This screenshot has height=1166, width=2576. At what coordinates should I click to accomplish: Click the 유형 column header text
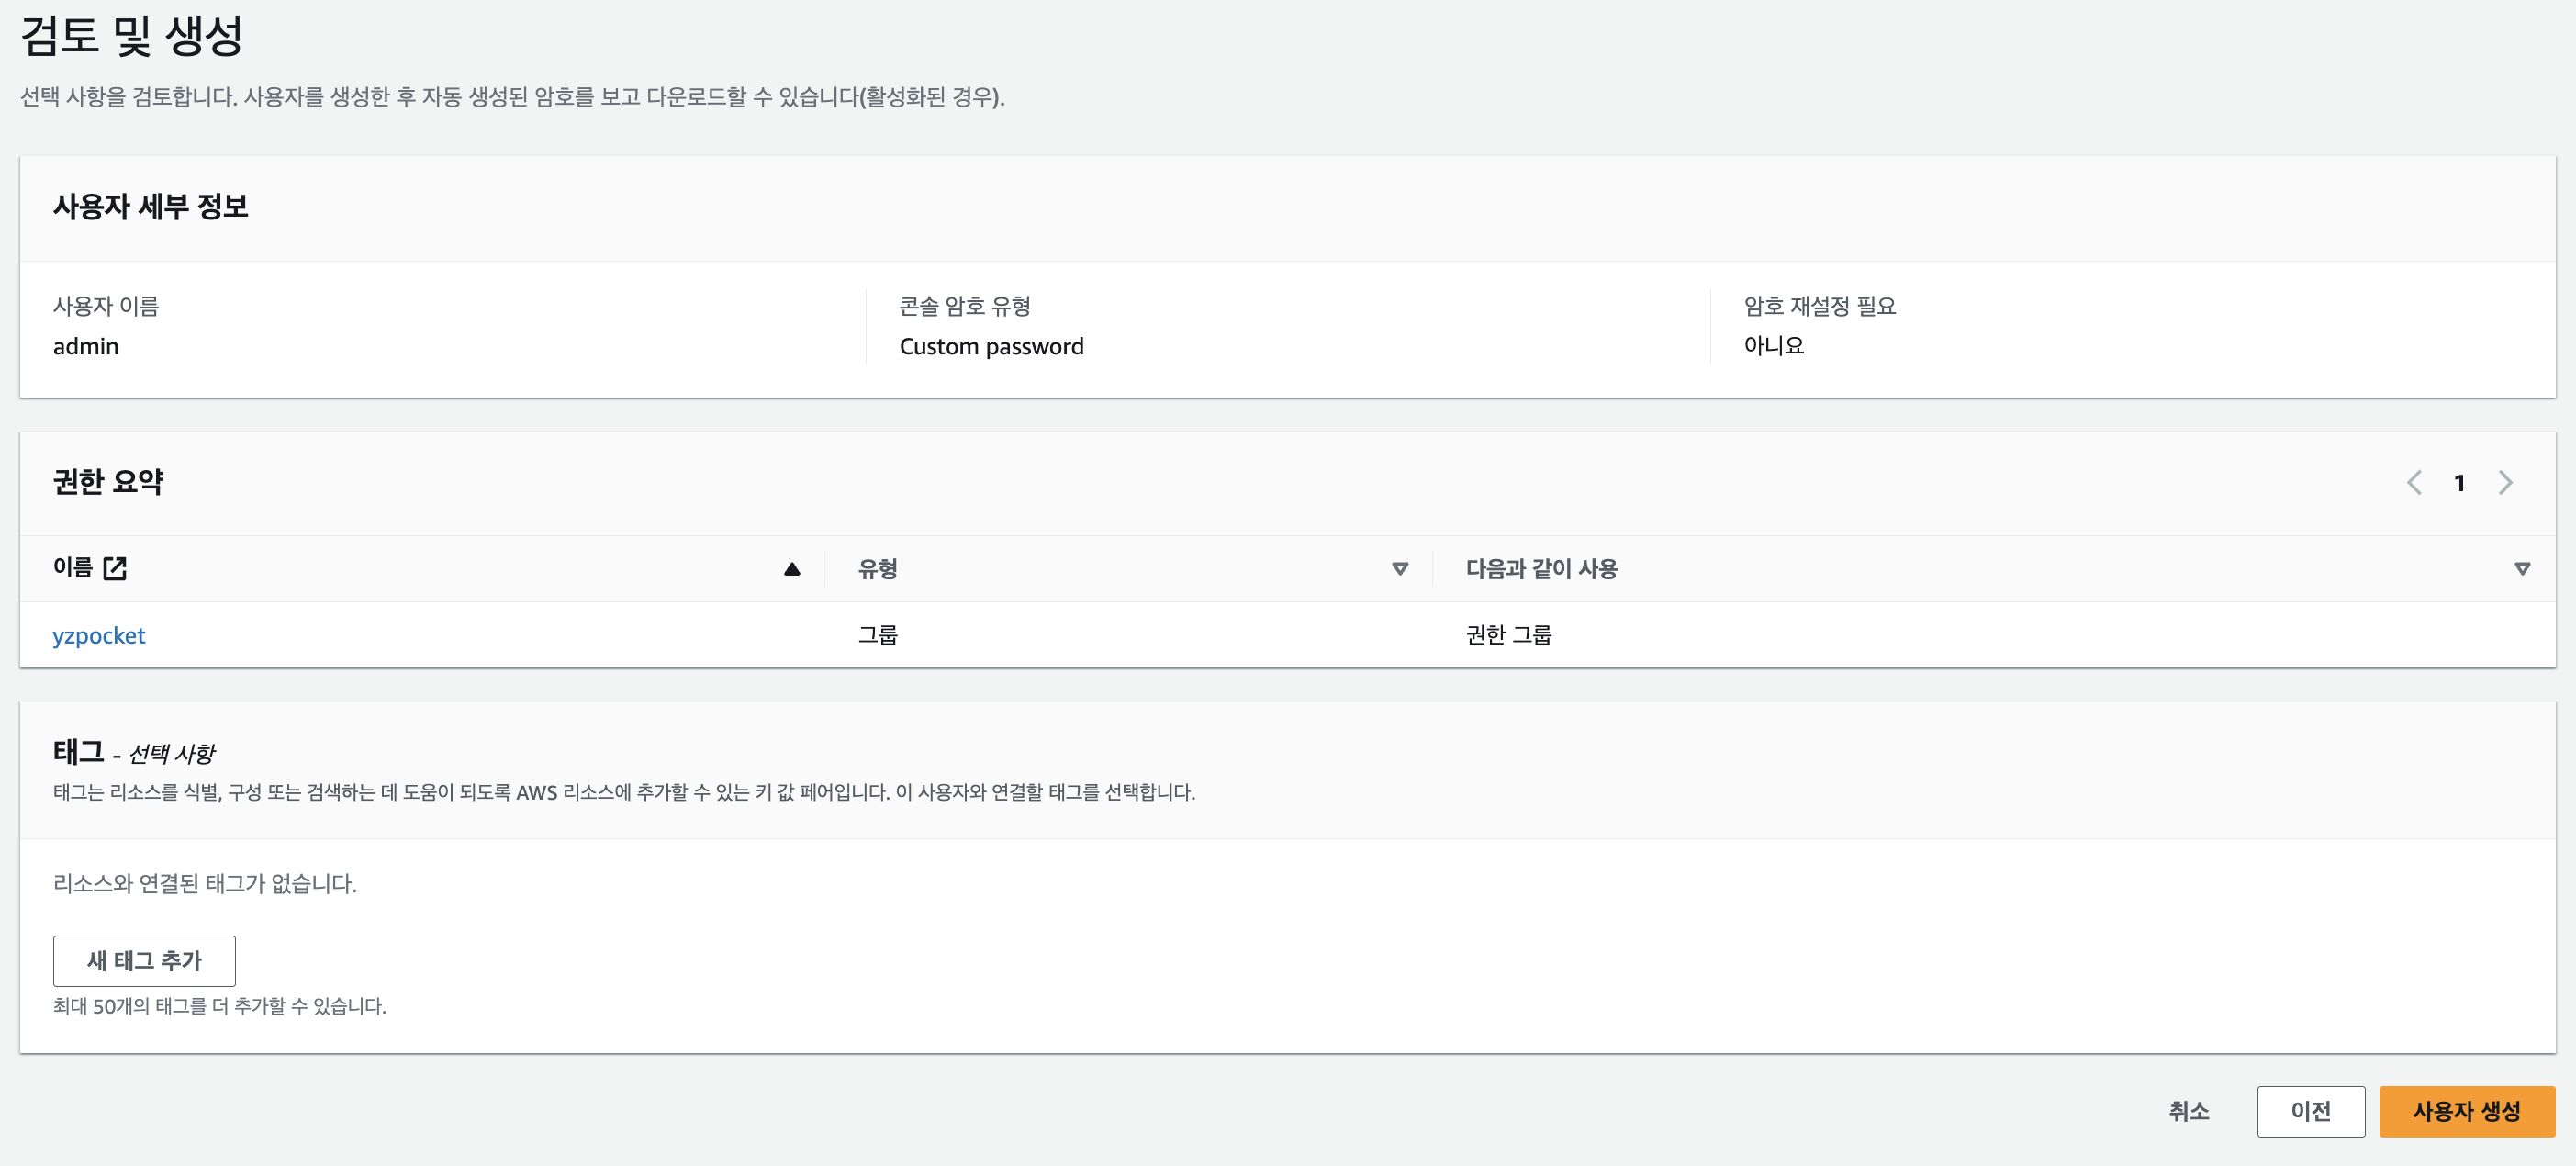[x=877, y=569]
